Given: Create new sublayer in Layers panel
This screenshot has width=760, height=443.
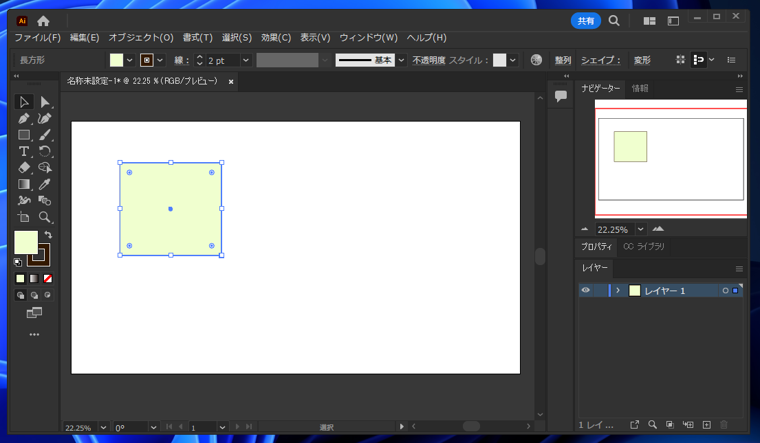Looking at the screenshot, I should tap(688, 425).
